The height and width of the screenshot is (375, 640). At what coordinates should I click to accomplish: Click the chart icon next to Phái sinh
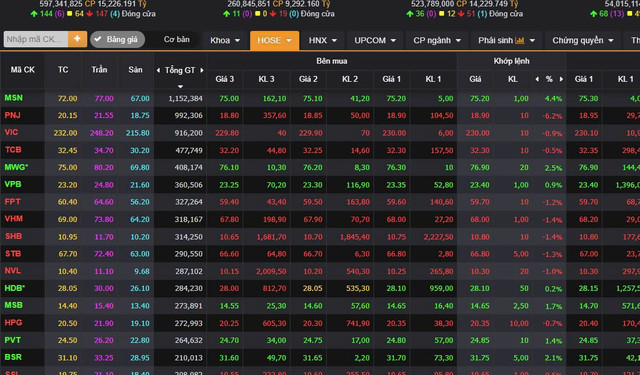(520, 40)
